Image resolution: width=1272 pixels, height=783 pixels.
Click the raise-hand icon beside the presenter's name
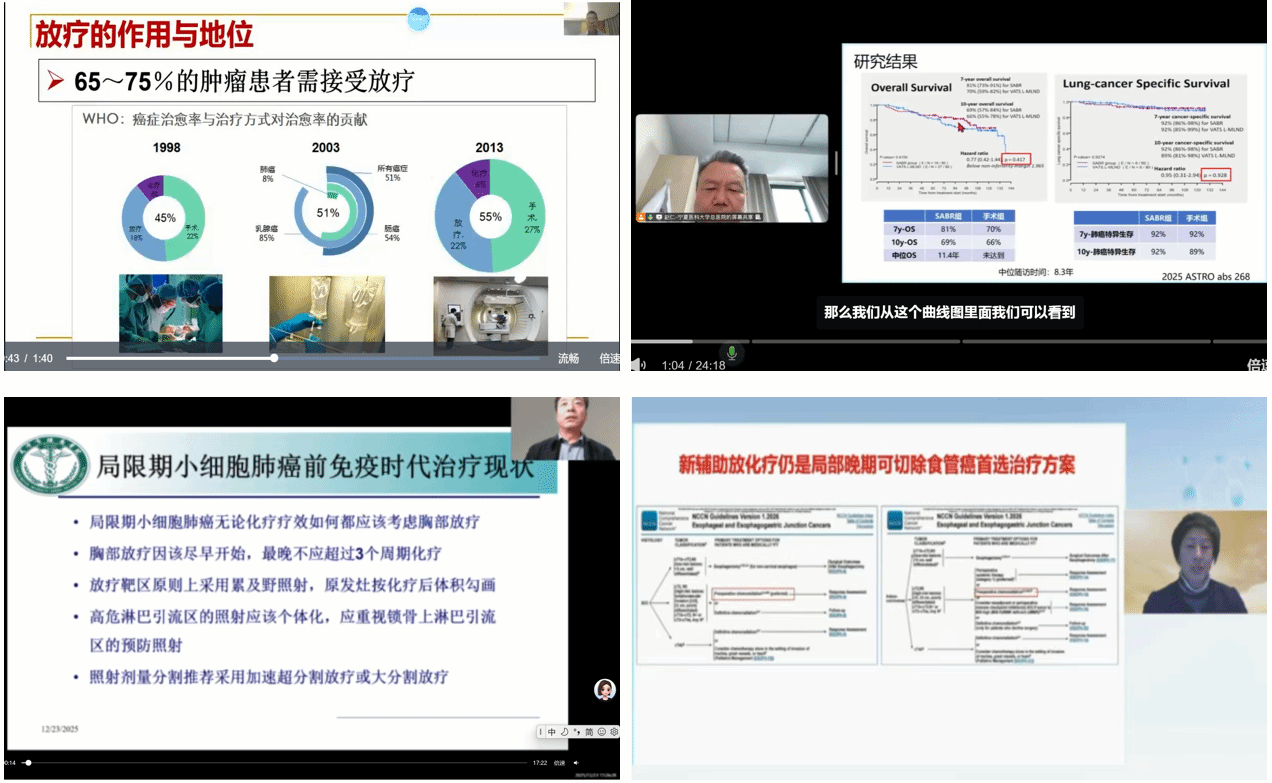[641, 216]
